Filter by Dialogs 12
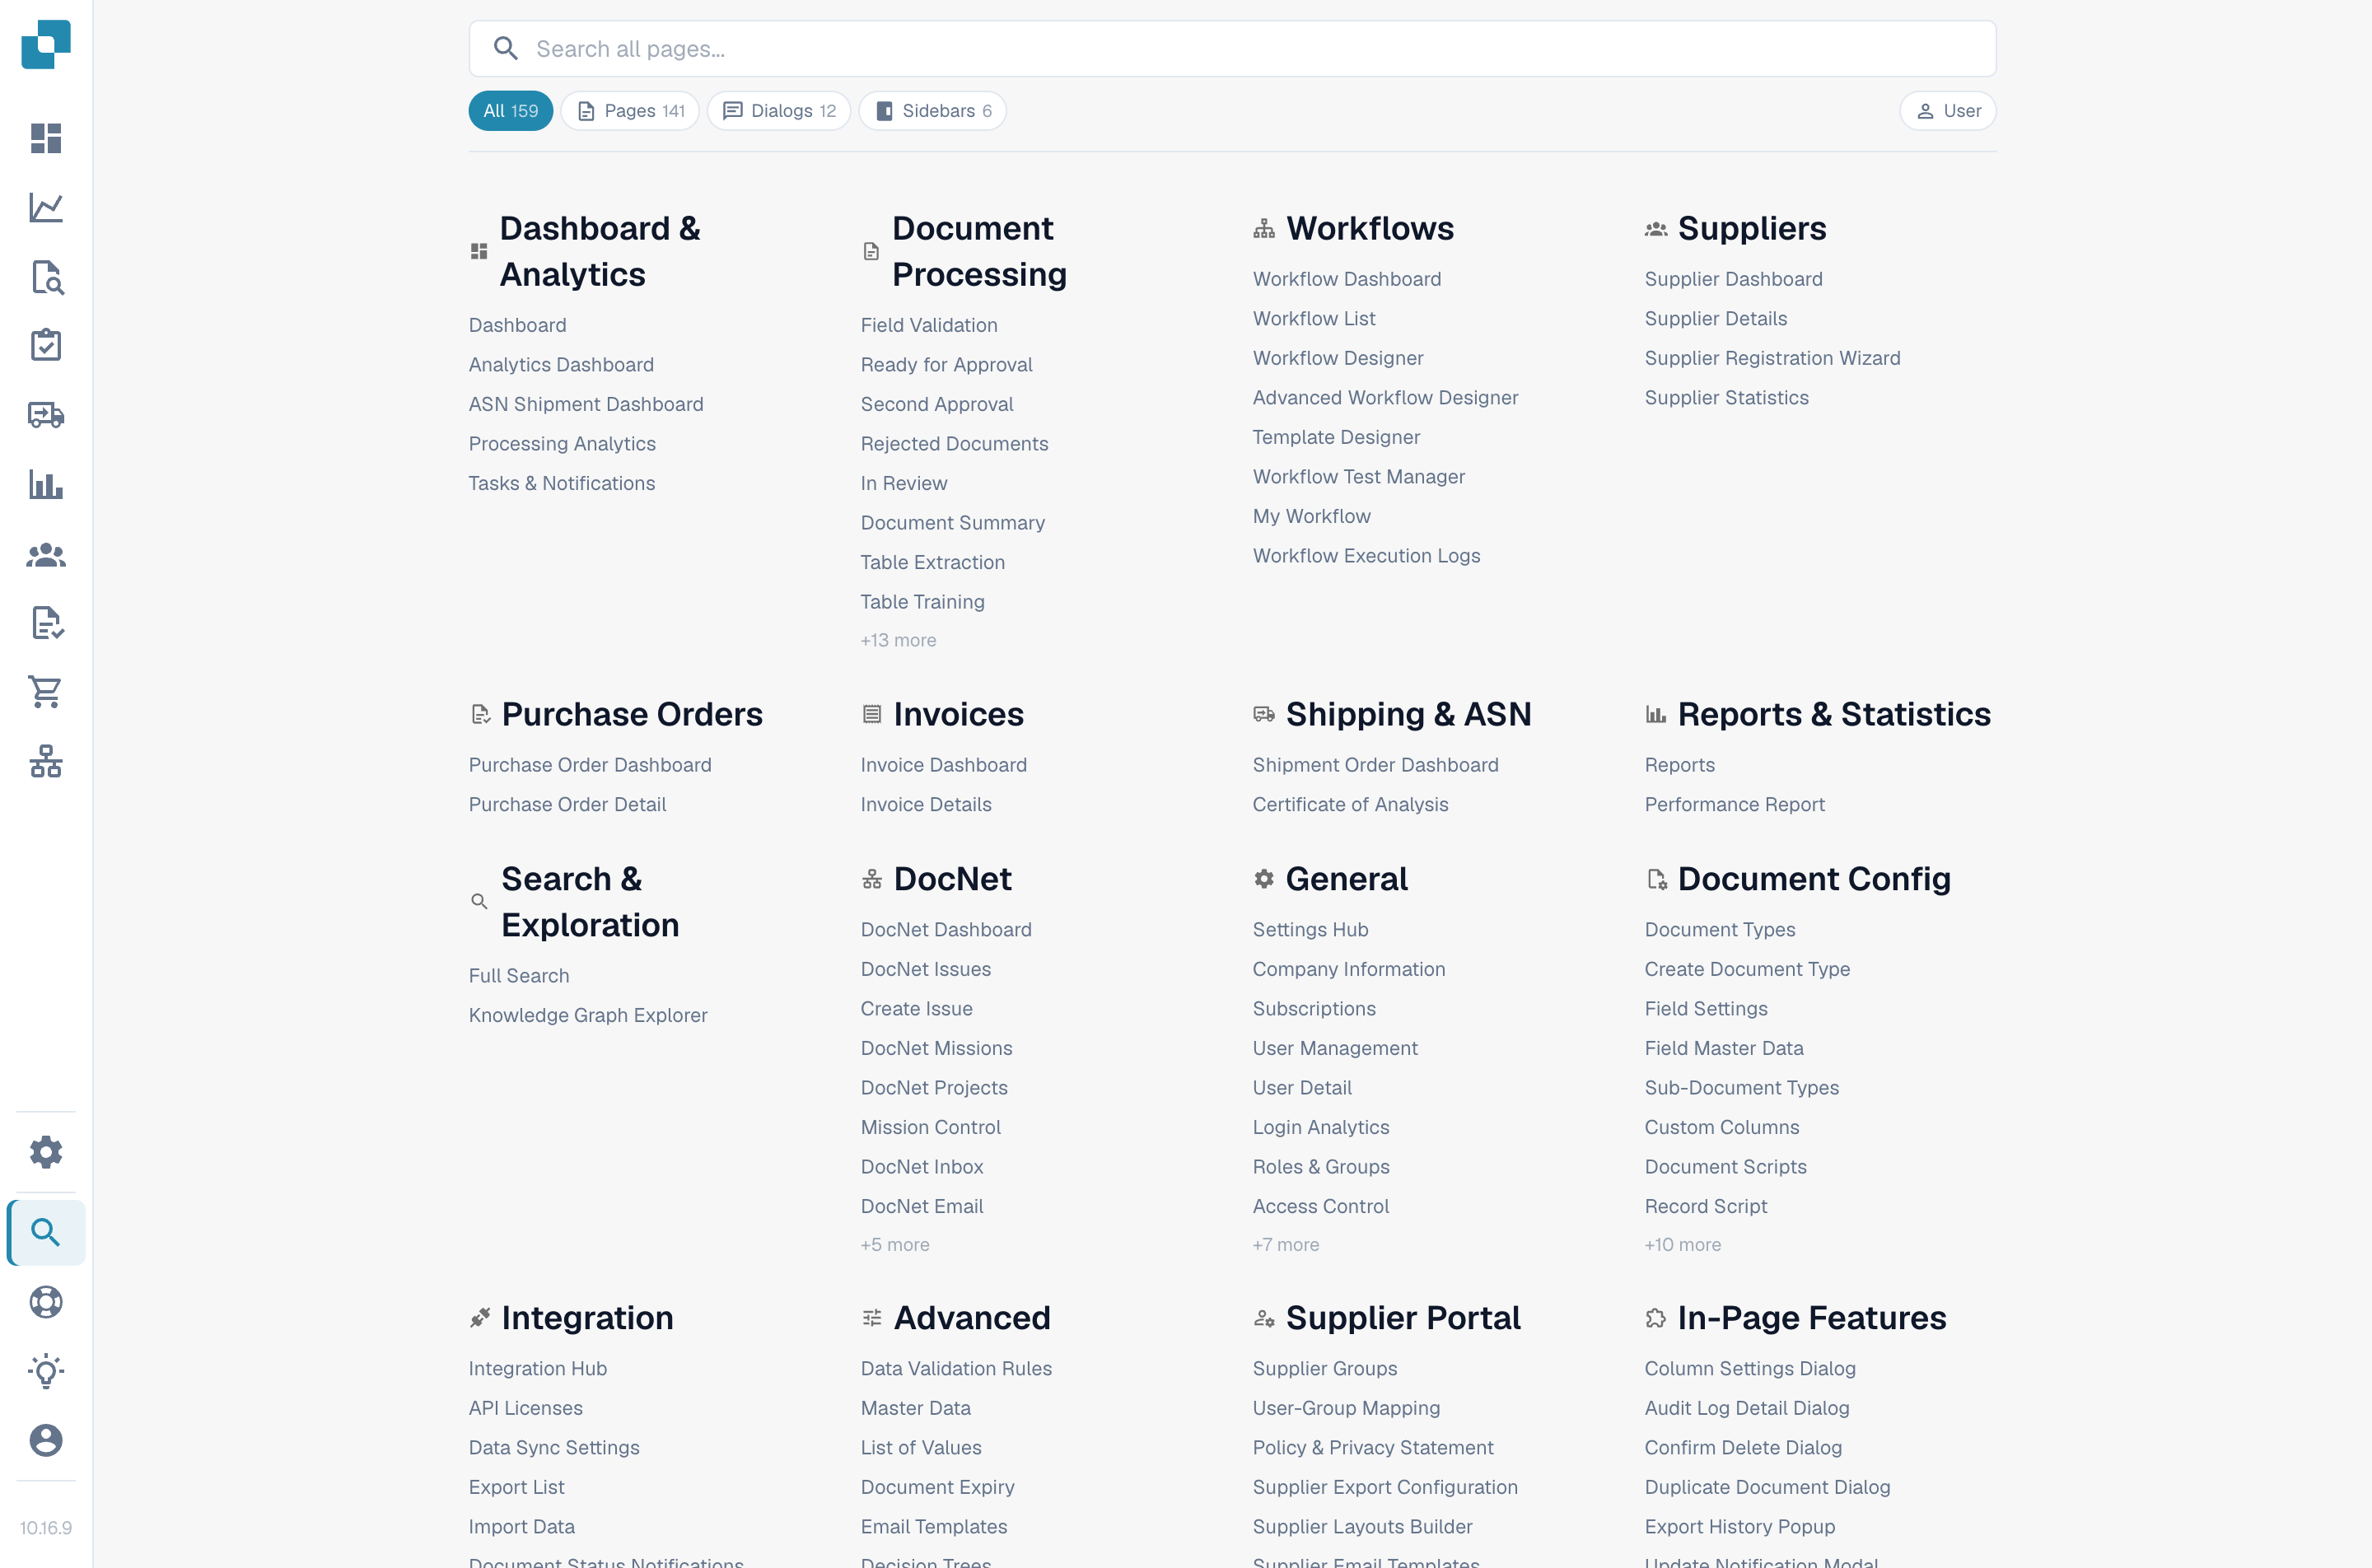This screenshot has width=2372, height=1568. (x=779, y=111)
